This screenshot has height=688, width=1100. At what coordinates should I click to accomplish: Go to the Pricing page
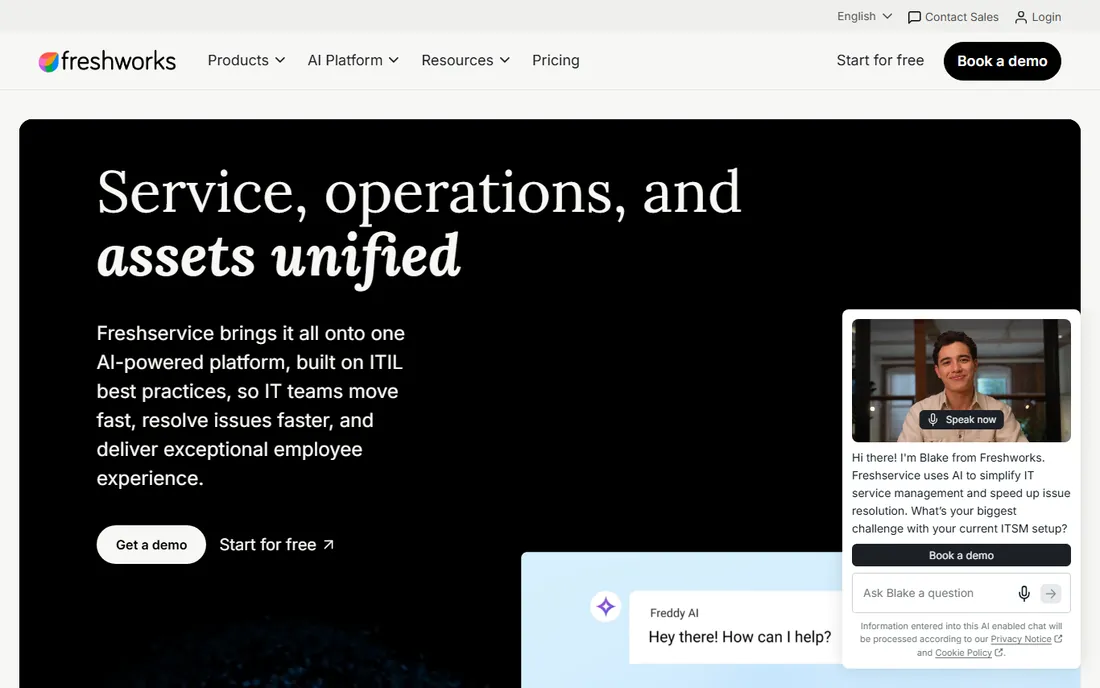pos(556,60)
